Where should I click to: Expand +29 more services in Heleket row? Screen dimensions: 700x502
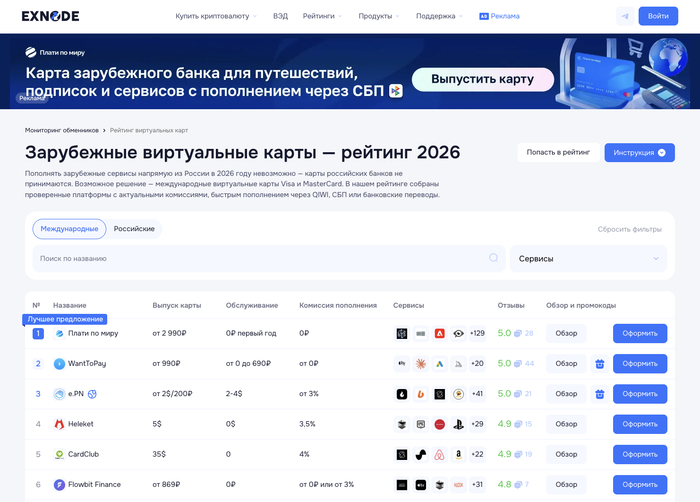coord(477,424)
